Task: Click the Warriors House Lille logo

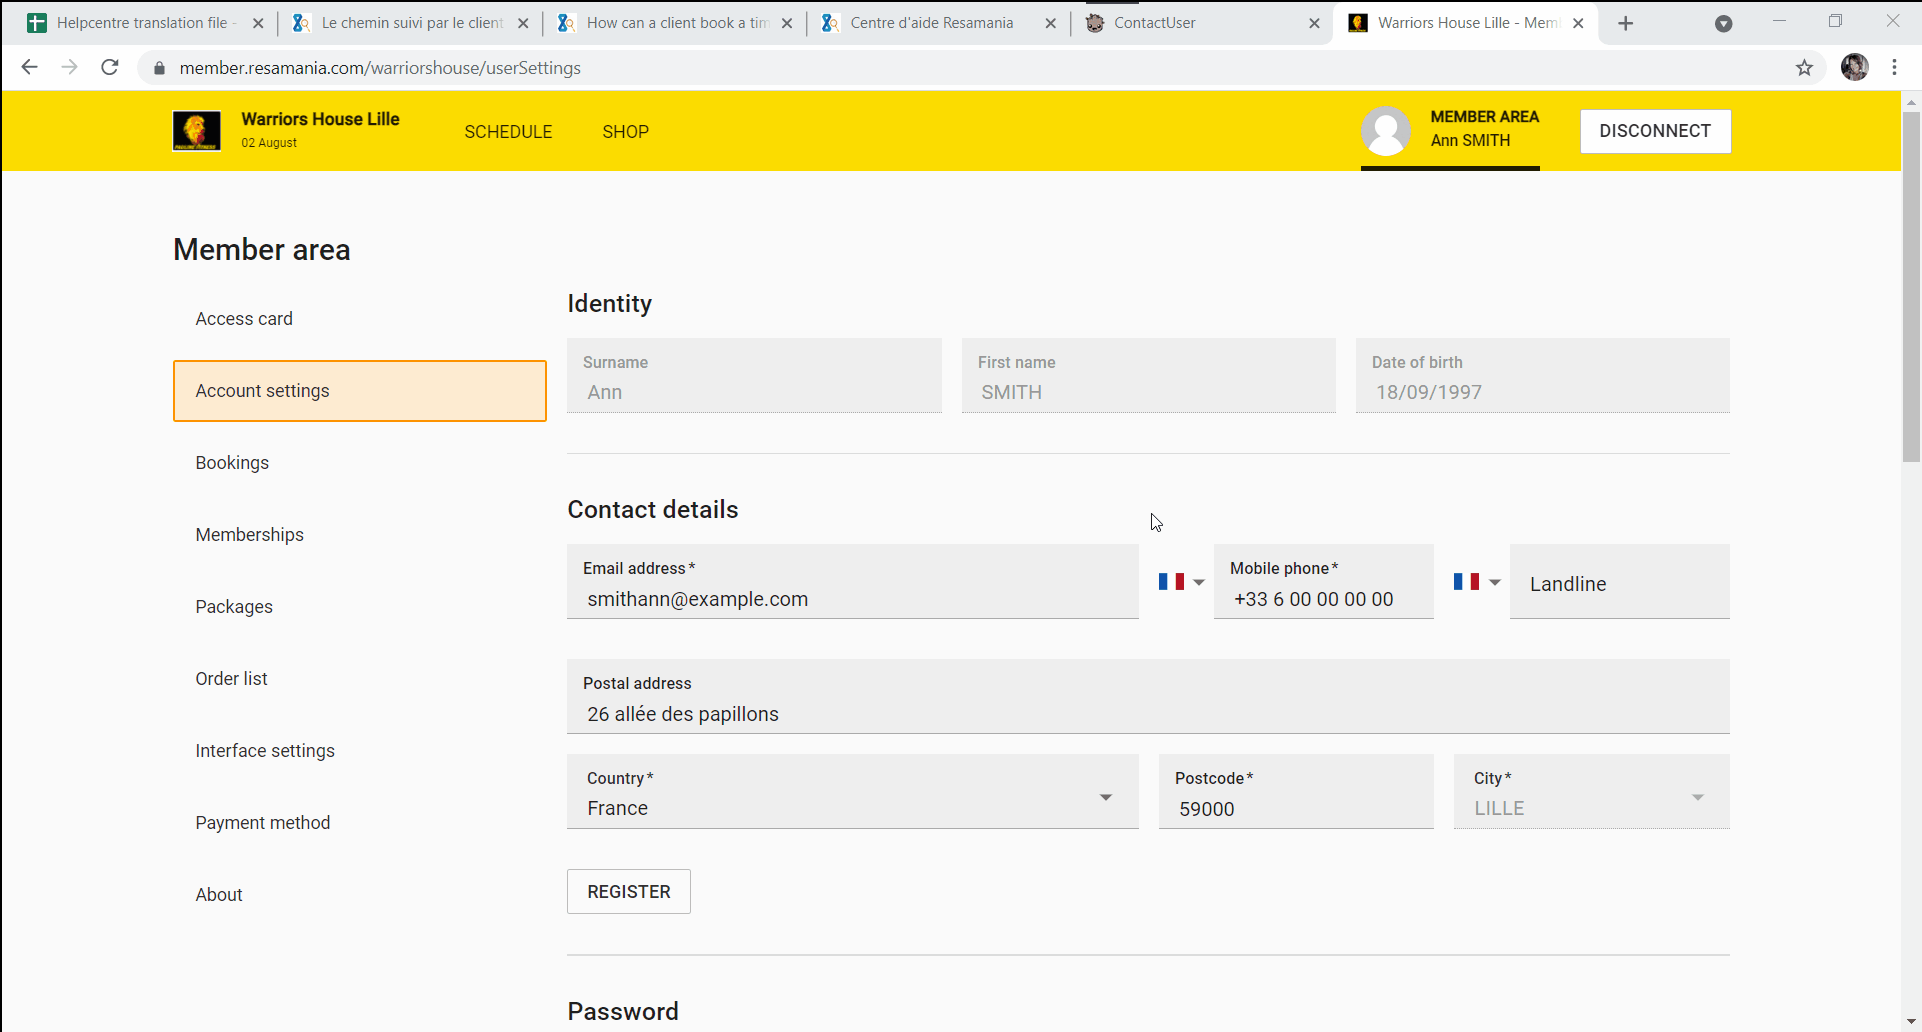Action: [x=196, y=131]
